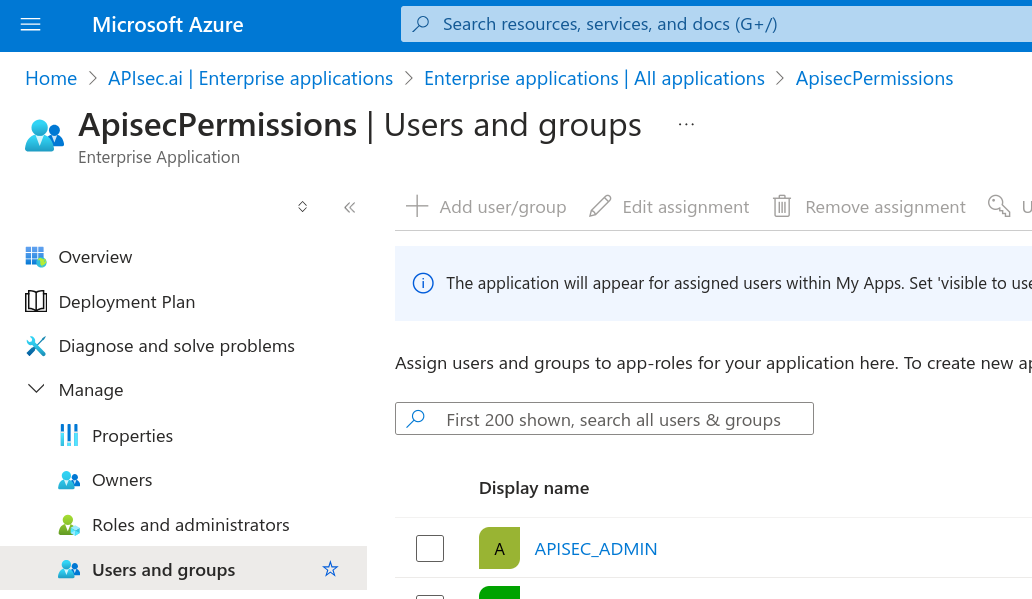
Task: Collapse the Manage section
Action: 36,390
